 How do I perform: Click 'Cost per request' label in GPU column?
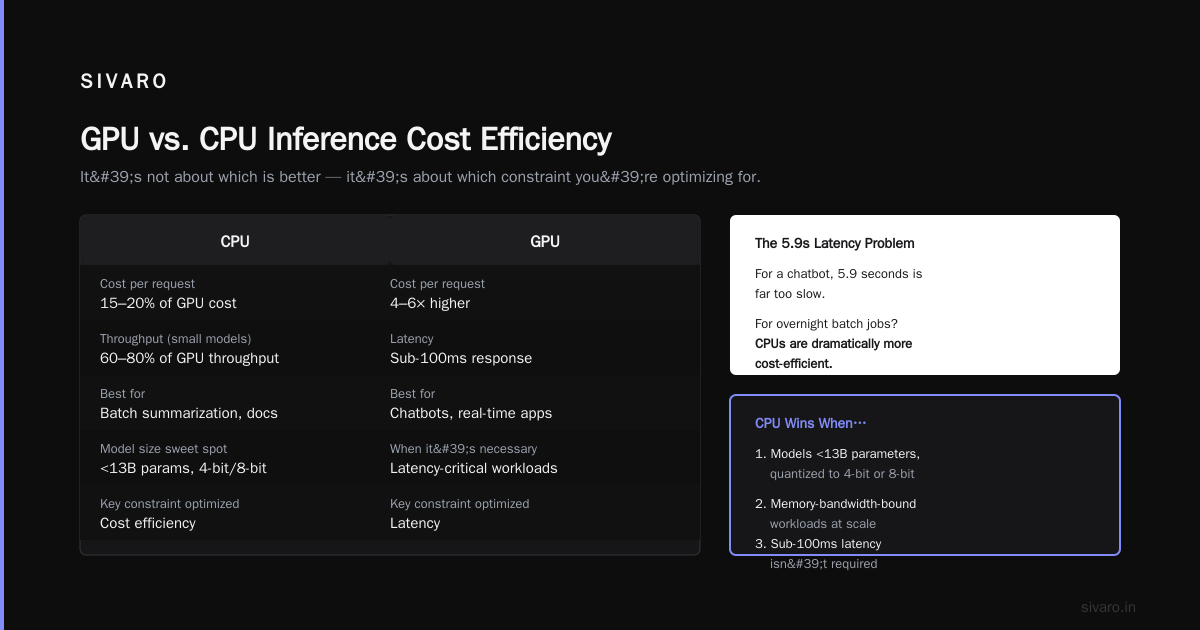coord(438,284)
